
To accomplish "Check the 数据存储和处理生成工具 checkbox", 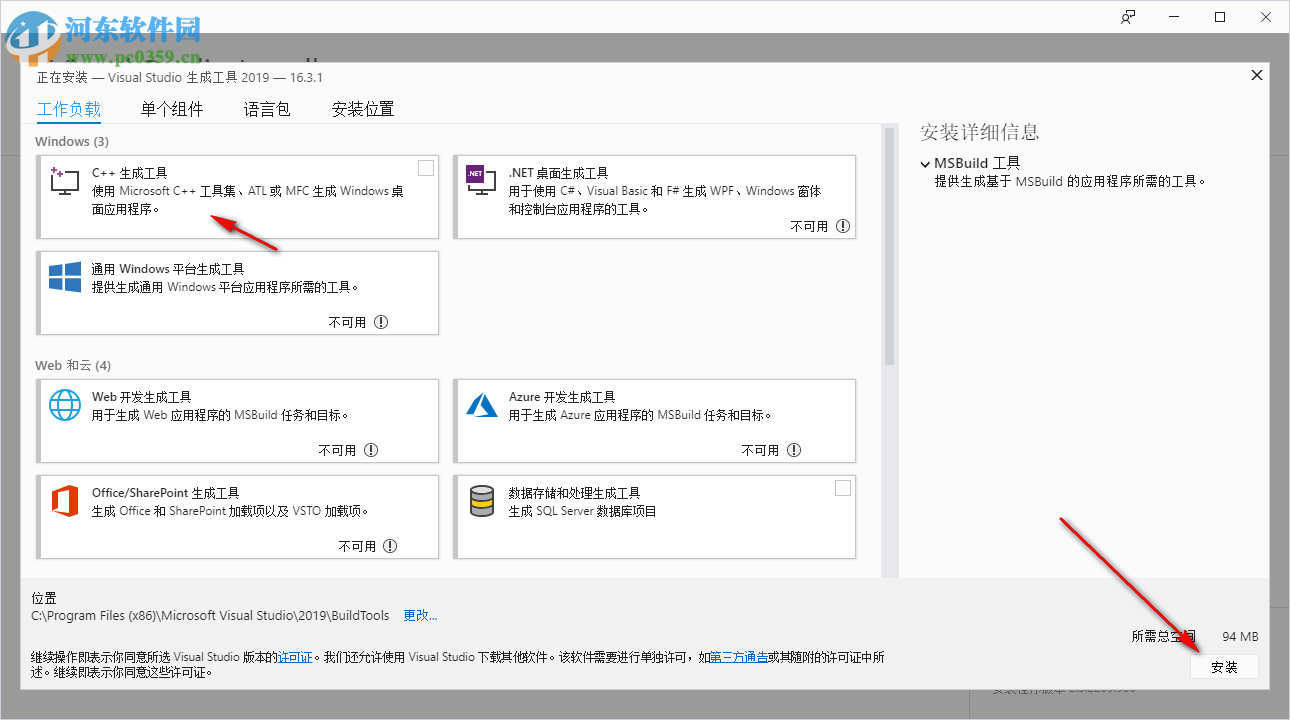I will pos(843,488).
